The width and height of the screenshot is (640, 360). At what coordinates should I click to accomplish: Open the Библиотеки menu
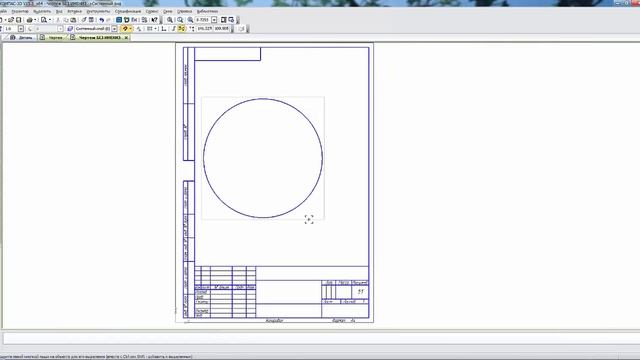tap(207, 11)
